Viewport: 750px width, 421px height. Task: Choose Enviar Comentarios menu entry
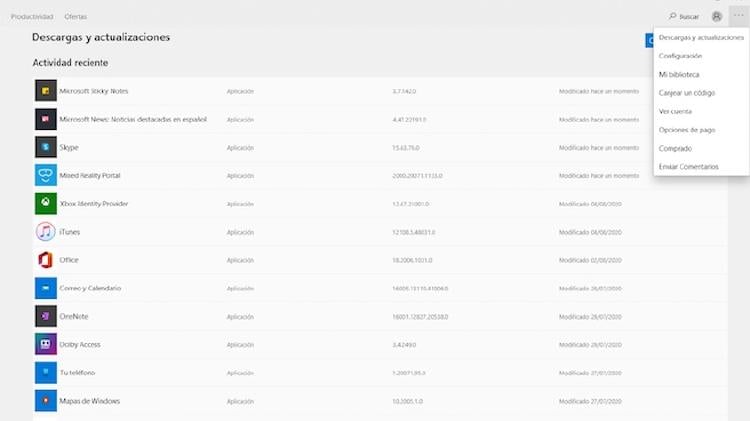pyautogui.click(x=701, y=167)
